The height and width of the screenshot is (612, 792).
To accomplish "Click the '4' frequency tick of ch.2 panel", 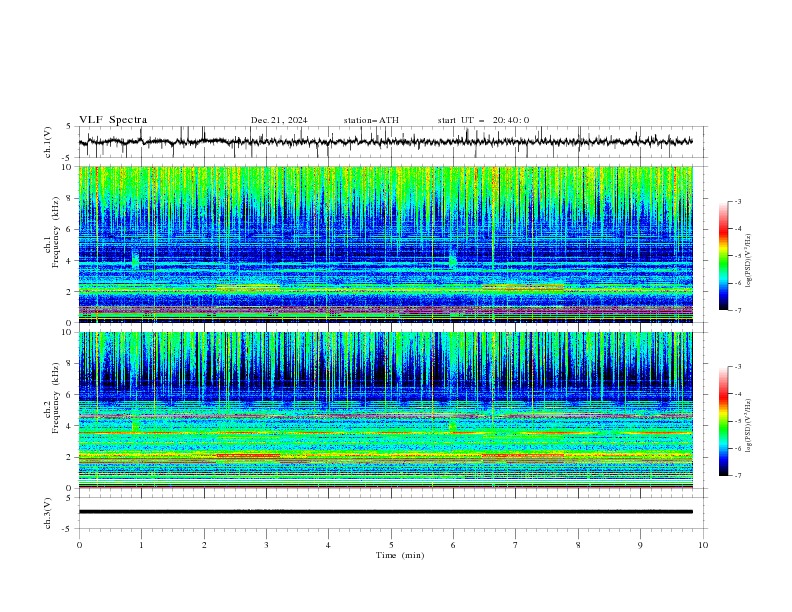I will coord(71,426).
